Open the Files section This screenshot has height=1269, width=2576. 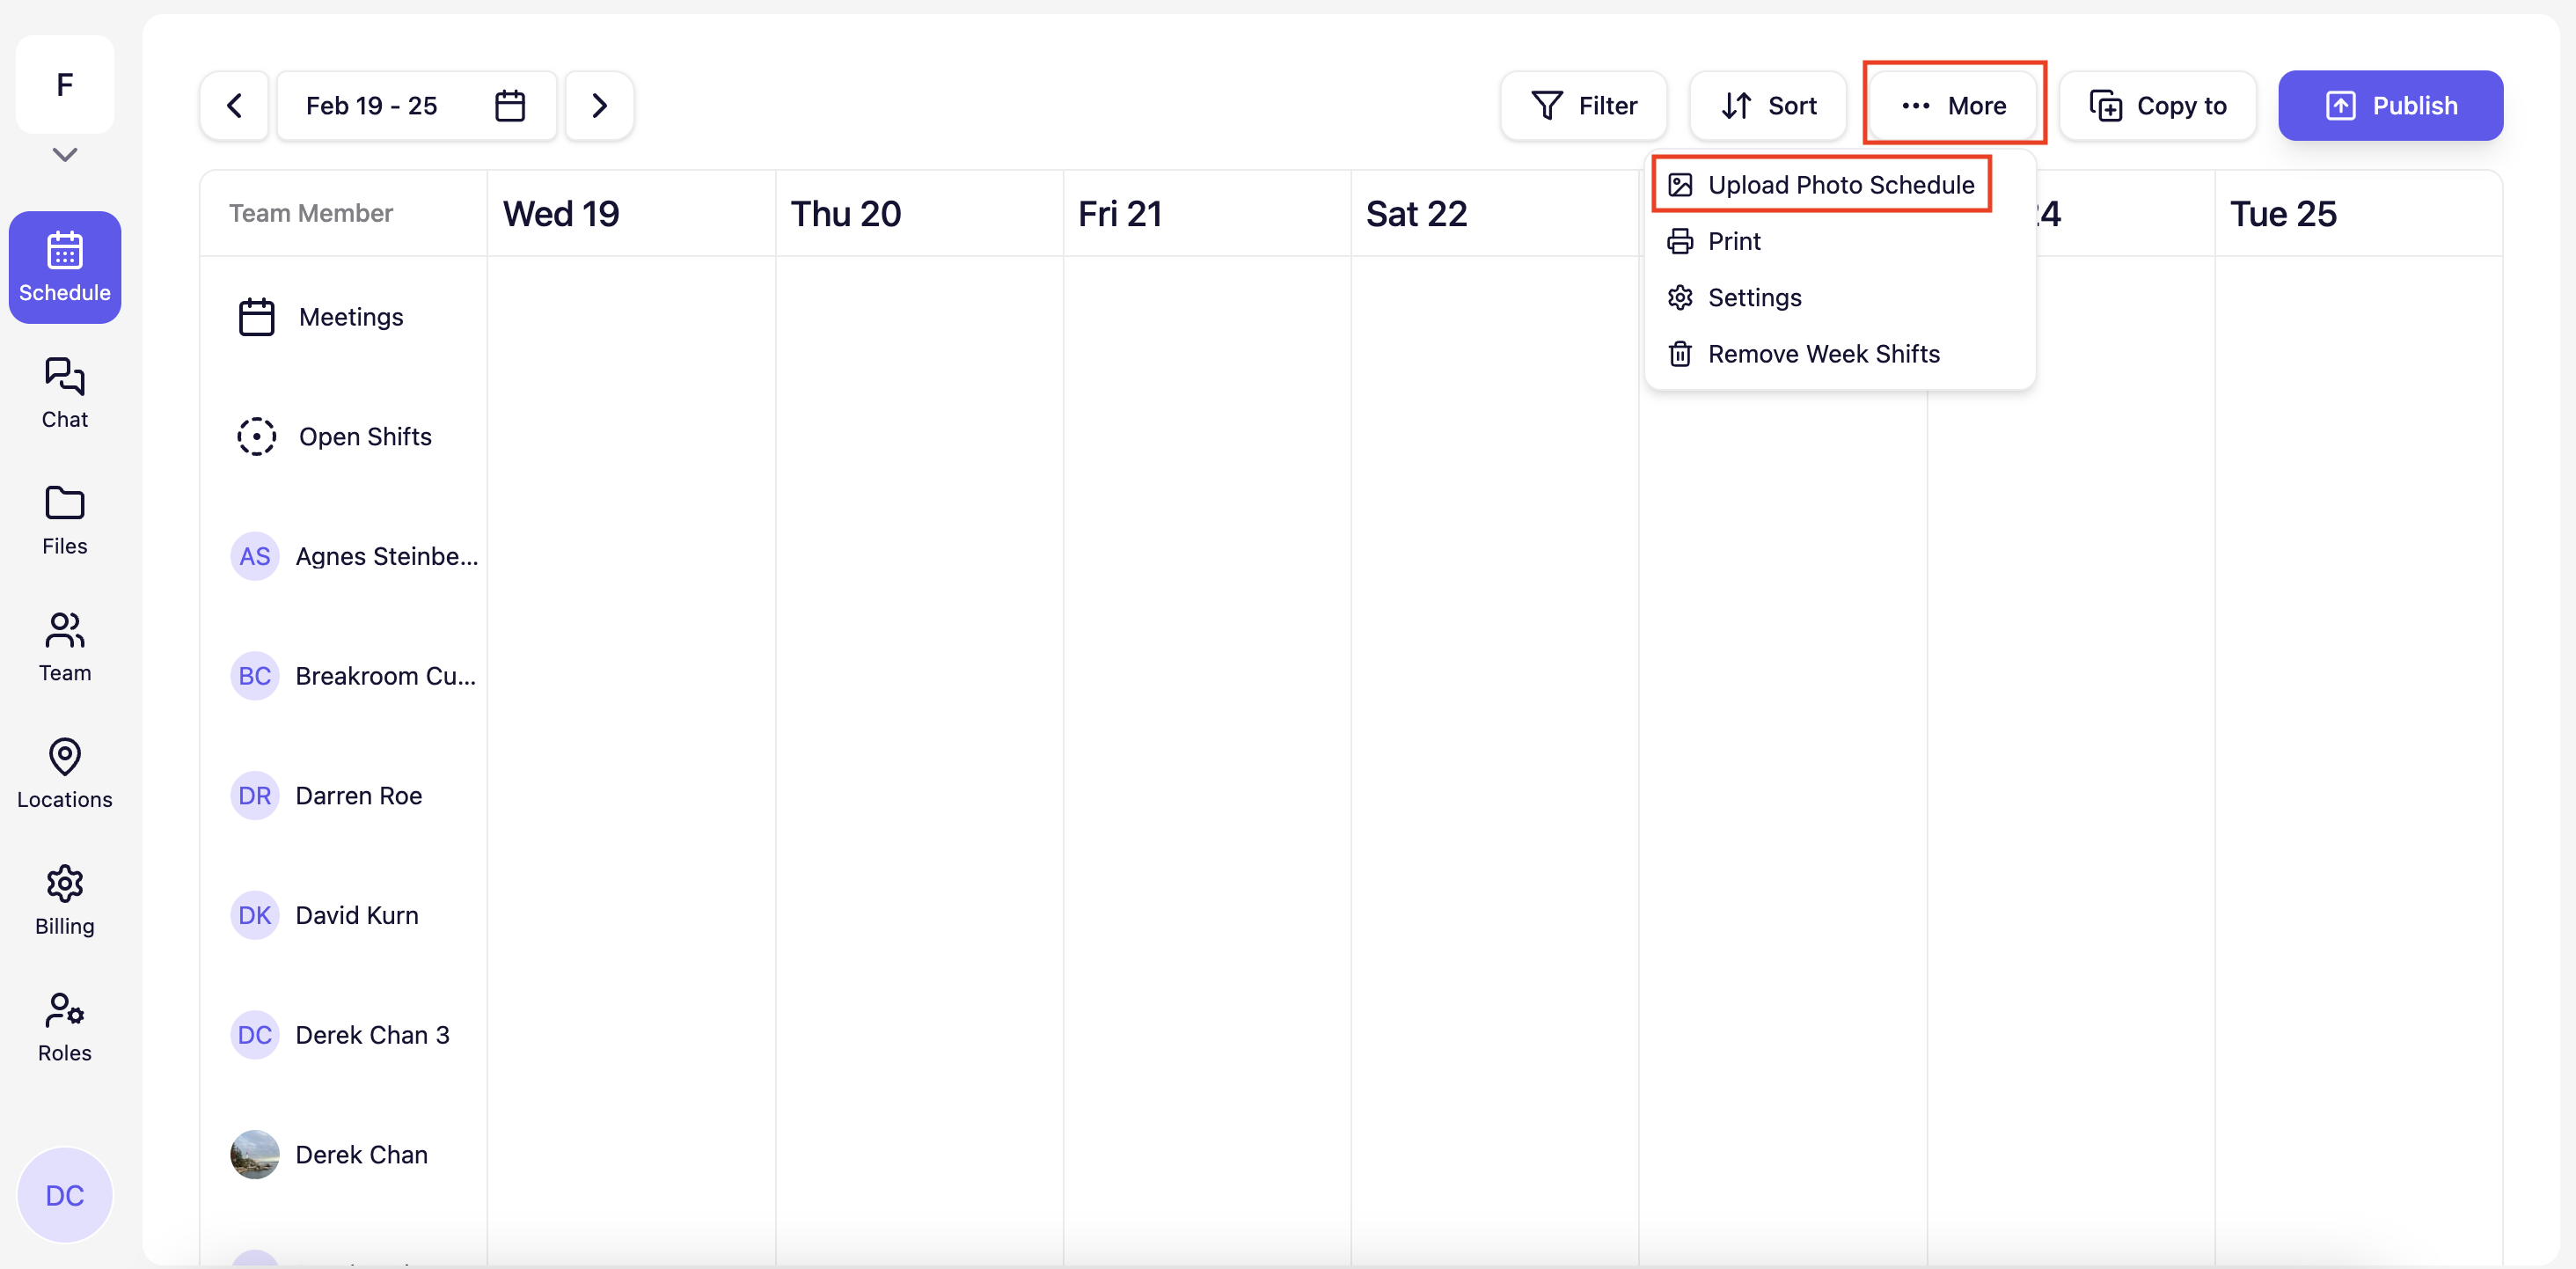click(65, 521)
